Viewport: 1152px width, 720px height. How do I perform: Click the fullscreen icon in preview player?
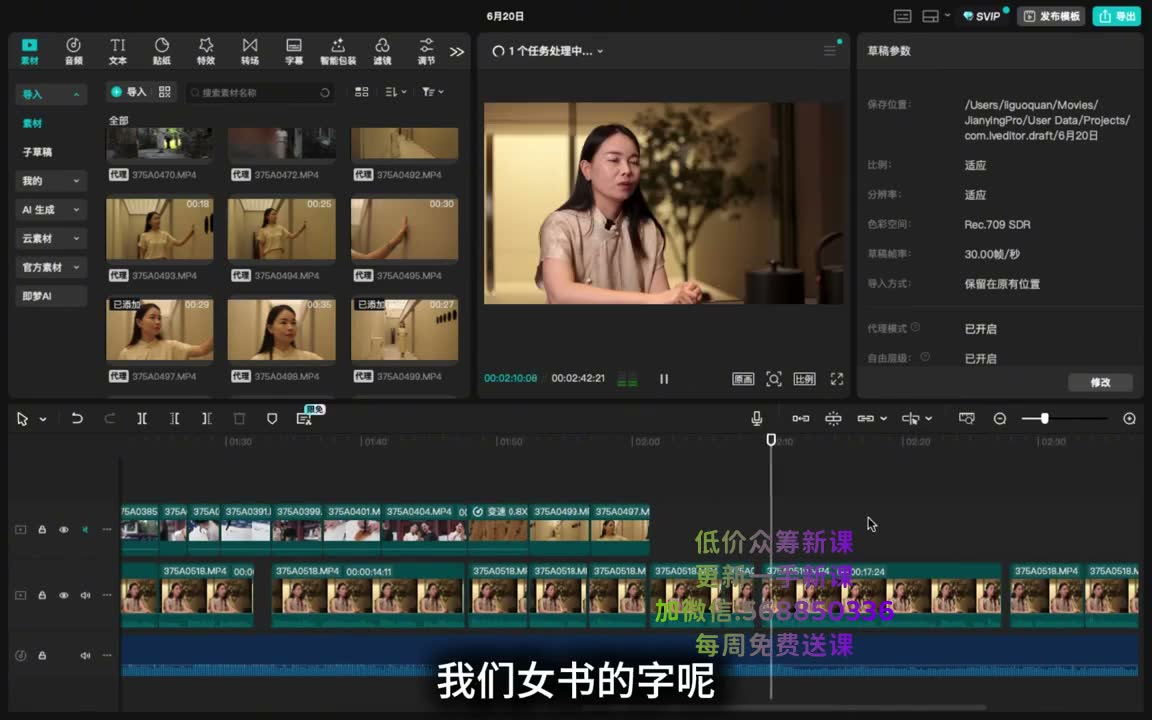(837, 378)
